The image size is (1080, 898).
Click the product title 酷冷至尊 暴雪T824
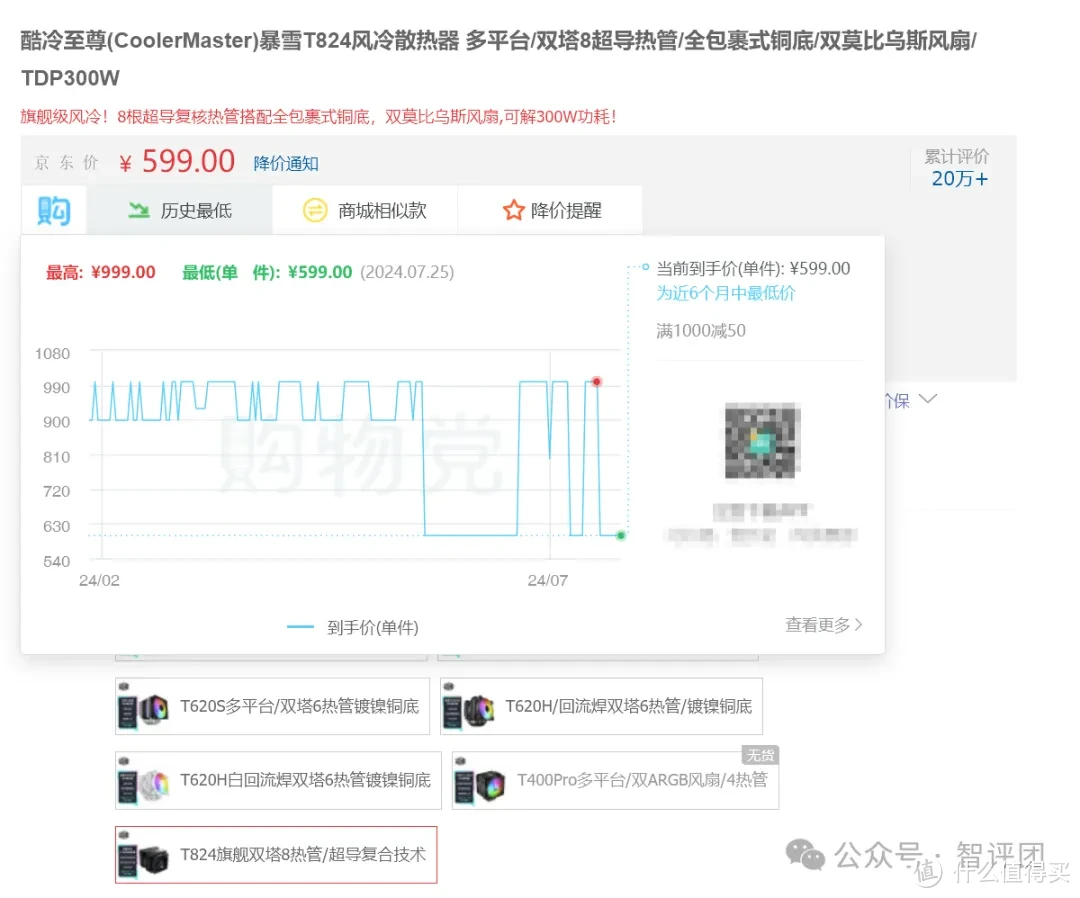[x=498, y=59]
